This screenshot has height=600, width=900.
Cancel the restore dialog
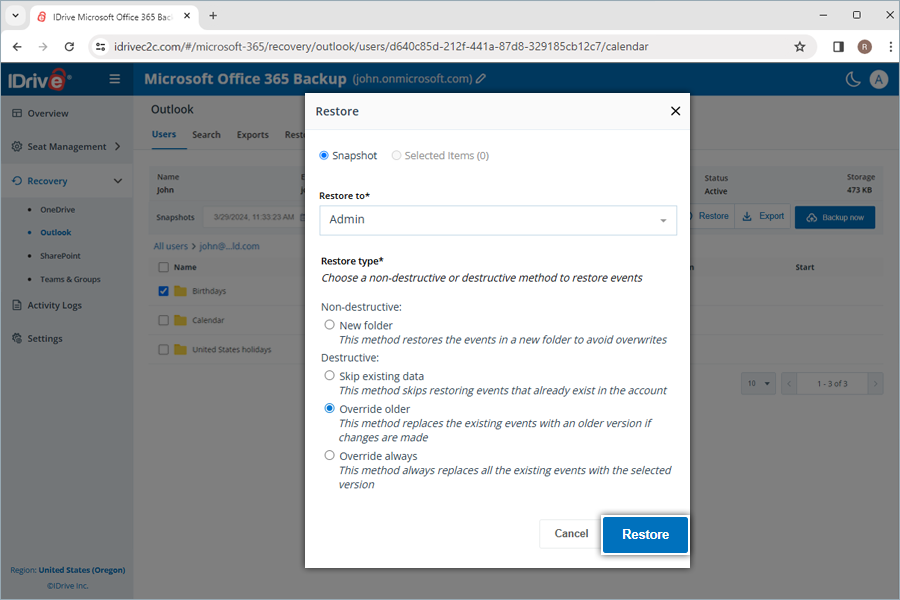tap(570, 533)
